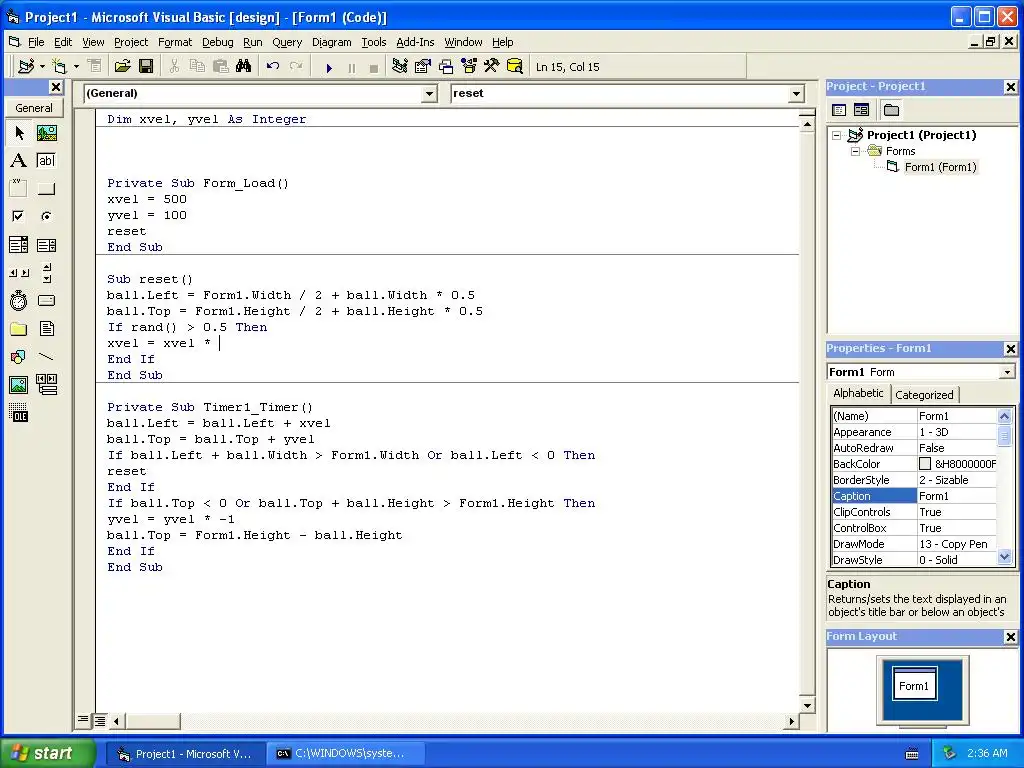Viewport: 1024px width, 768px height.
Task: Click View Code in the Project panel
Action: [839, 110]
